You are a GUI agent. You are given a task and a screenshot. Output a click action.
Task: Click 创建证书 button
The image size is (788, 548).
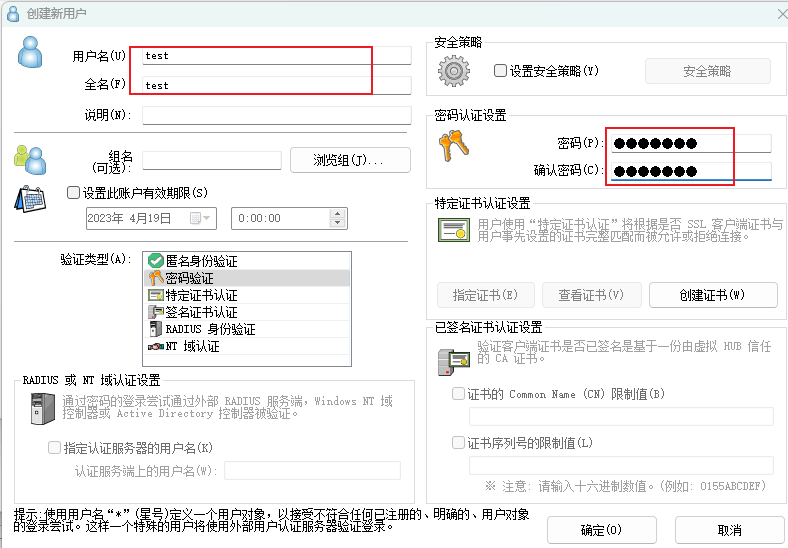coord(712,295)
